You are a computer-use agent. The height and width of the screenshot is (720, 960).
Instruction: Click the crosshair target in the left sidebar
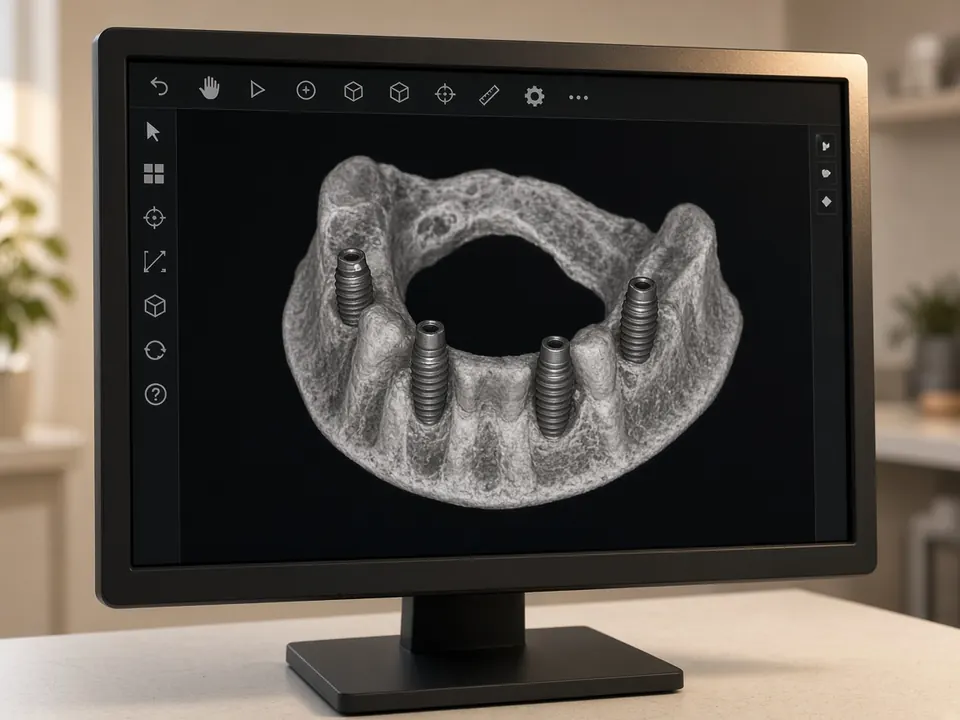154,217
